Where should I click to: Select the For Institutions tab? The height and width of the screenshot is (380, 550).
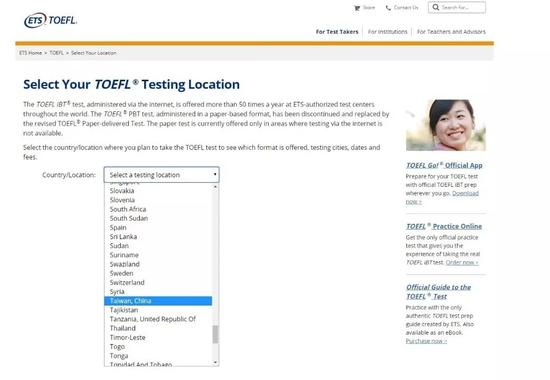[x=388, y=32]
